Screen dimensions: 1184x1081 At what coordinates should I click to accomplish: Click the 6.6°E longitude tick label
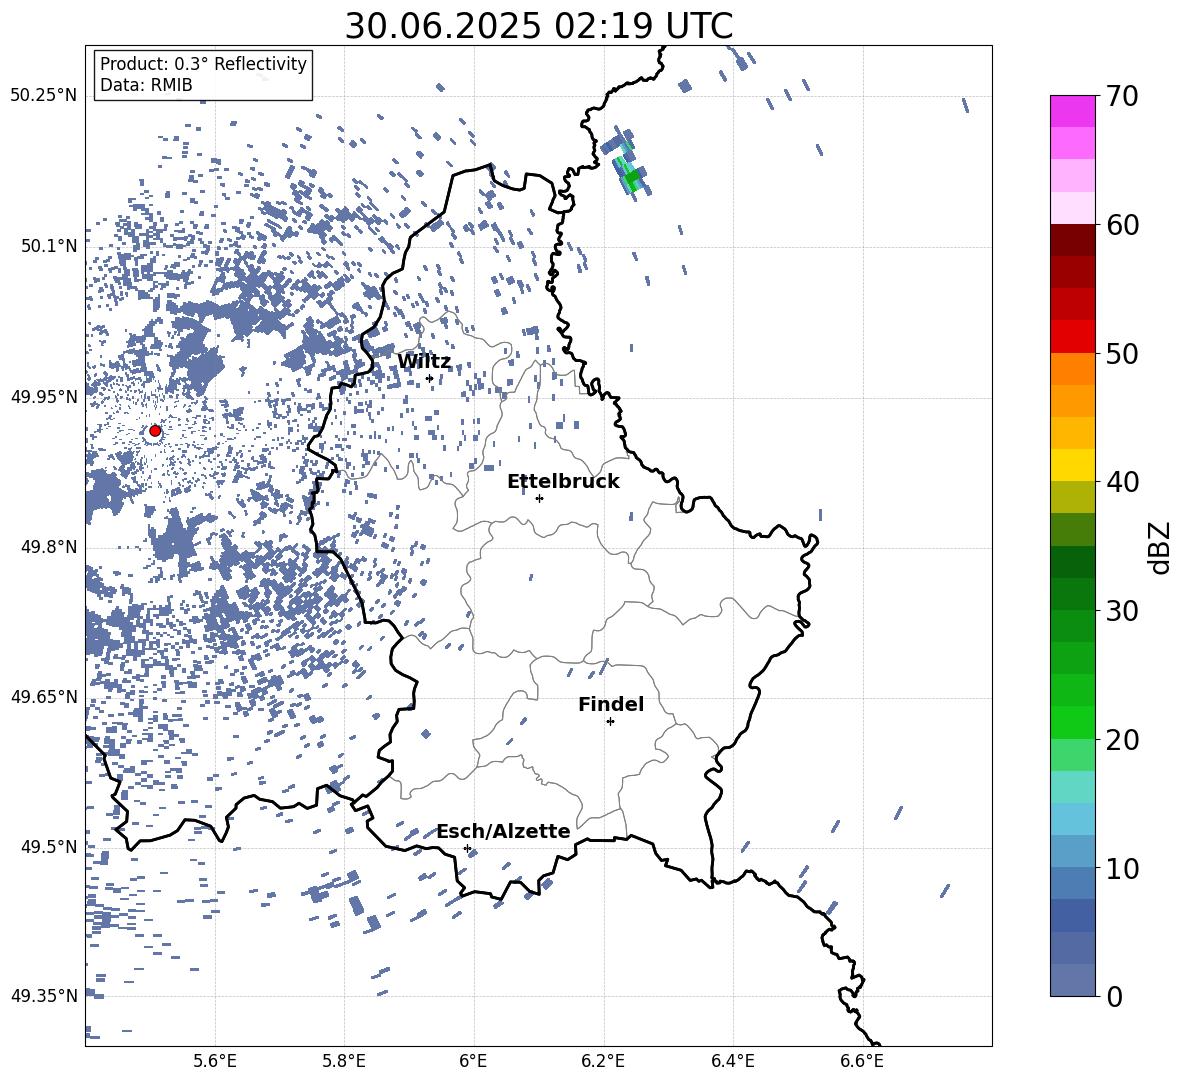(862, 1061)
